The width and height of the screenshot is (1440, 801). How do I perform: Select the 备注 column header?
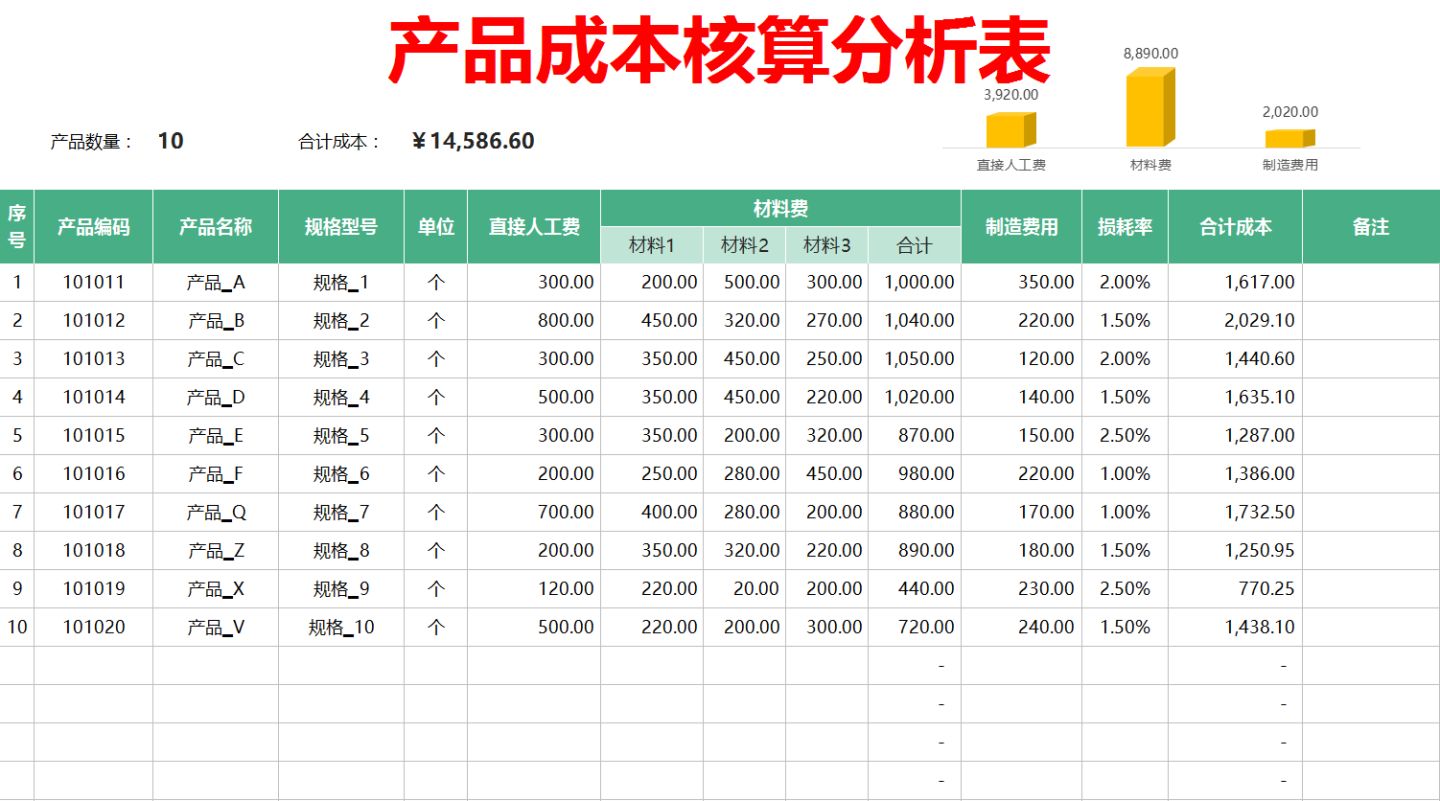1370,227
